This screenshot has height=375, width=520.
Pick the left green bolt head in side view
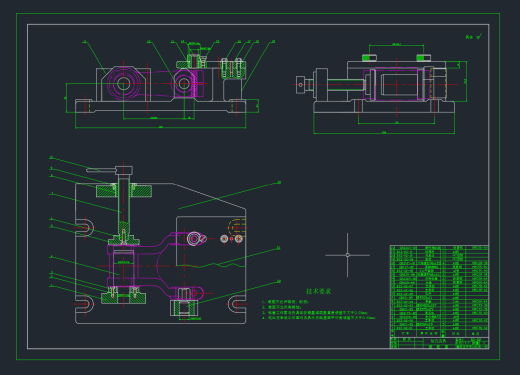click(x=369, y=58)
